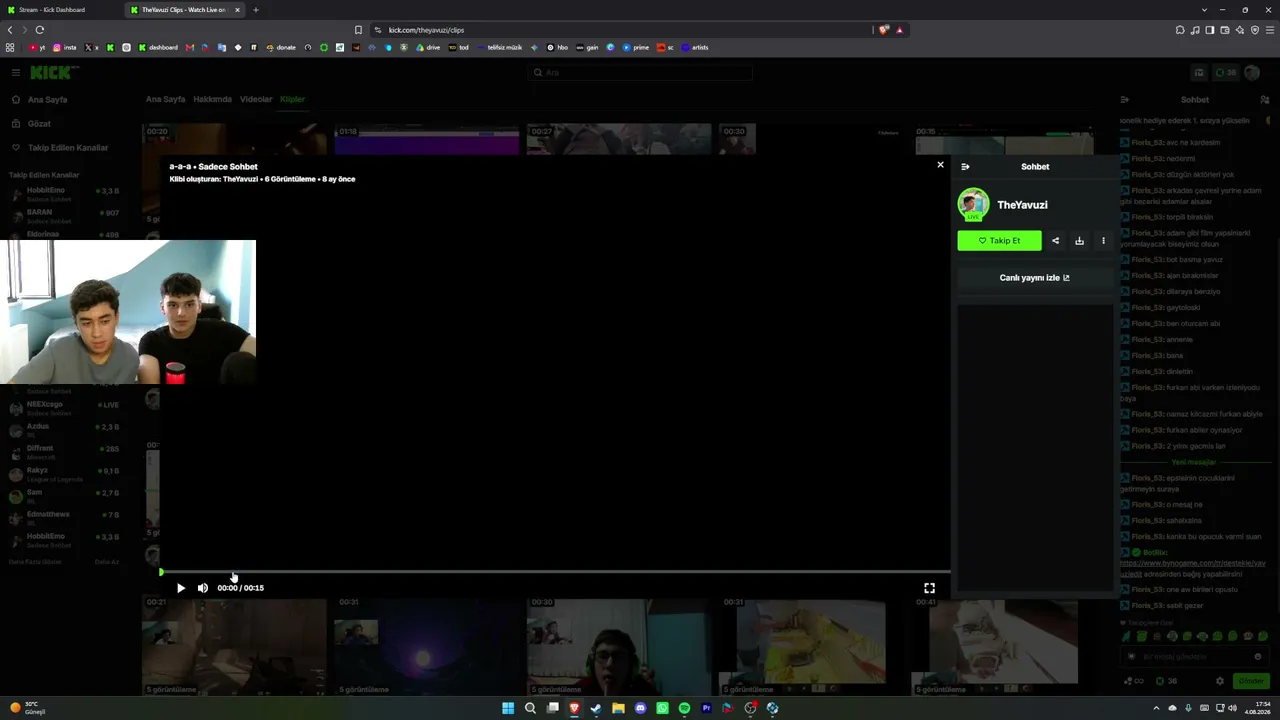Open the clip's three-dot options menu

pos(1103,241)
